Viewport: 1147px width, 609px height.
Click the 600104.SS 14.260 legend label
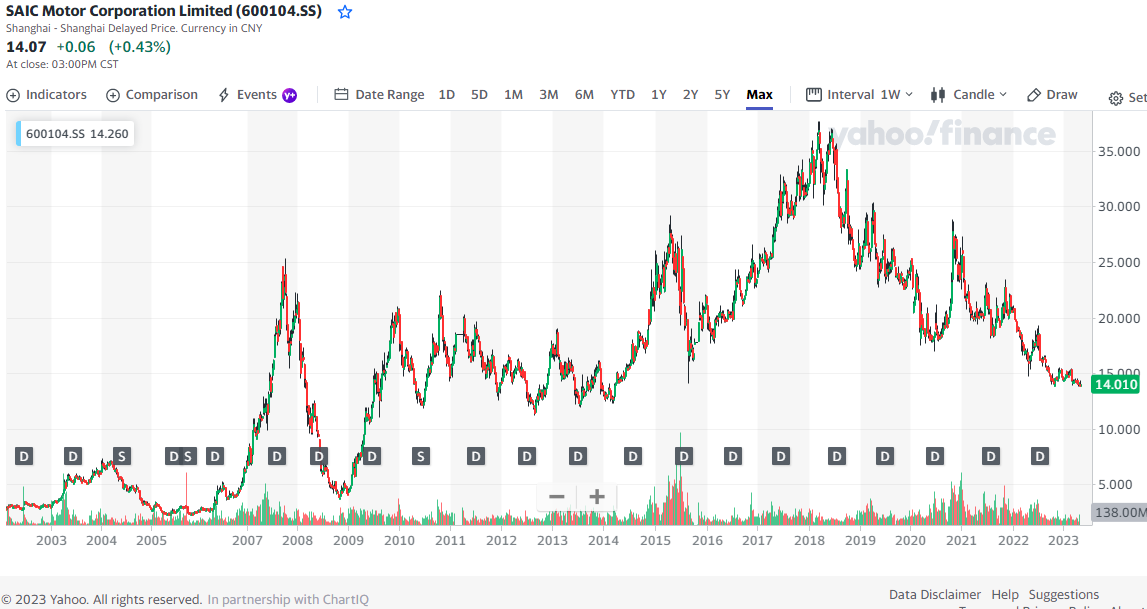click(76, 134)
